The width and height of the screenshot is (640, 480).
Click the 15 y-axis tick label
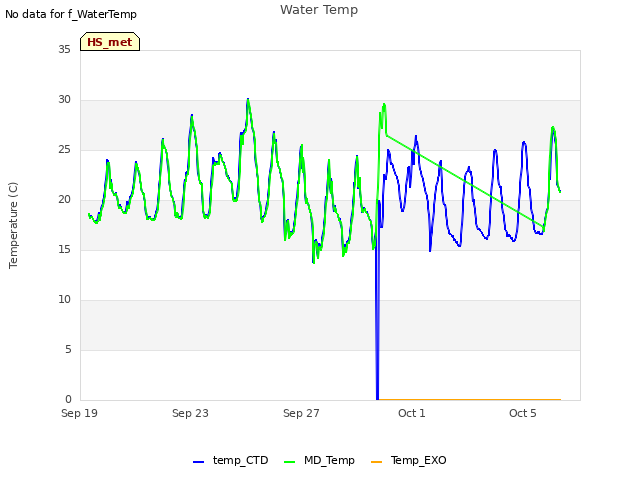point(64,249)
